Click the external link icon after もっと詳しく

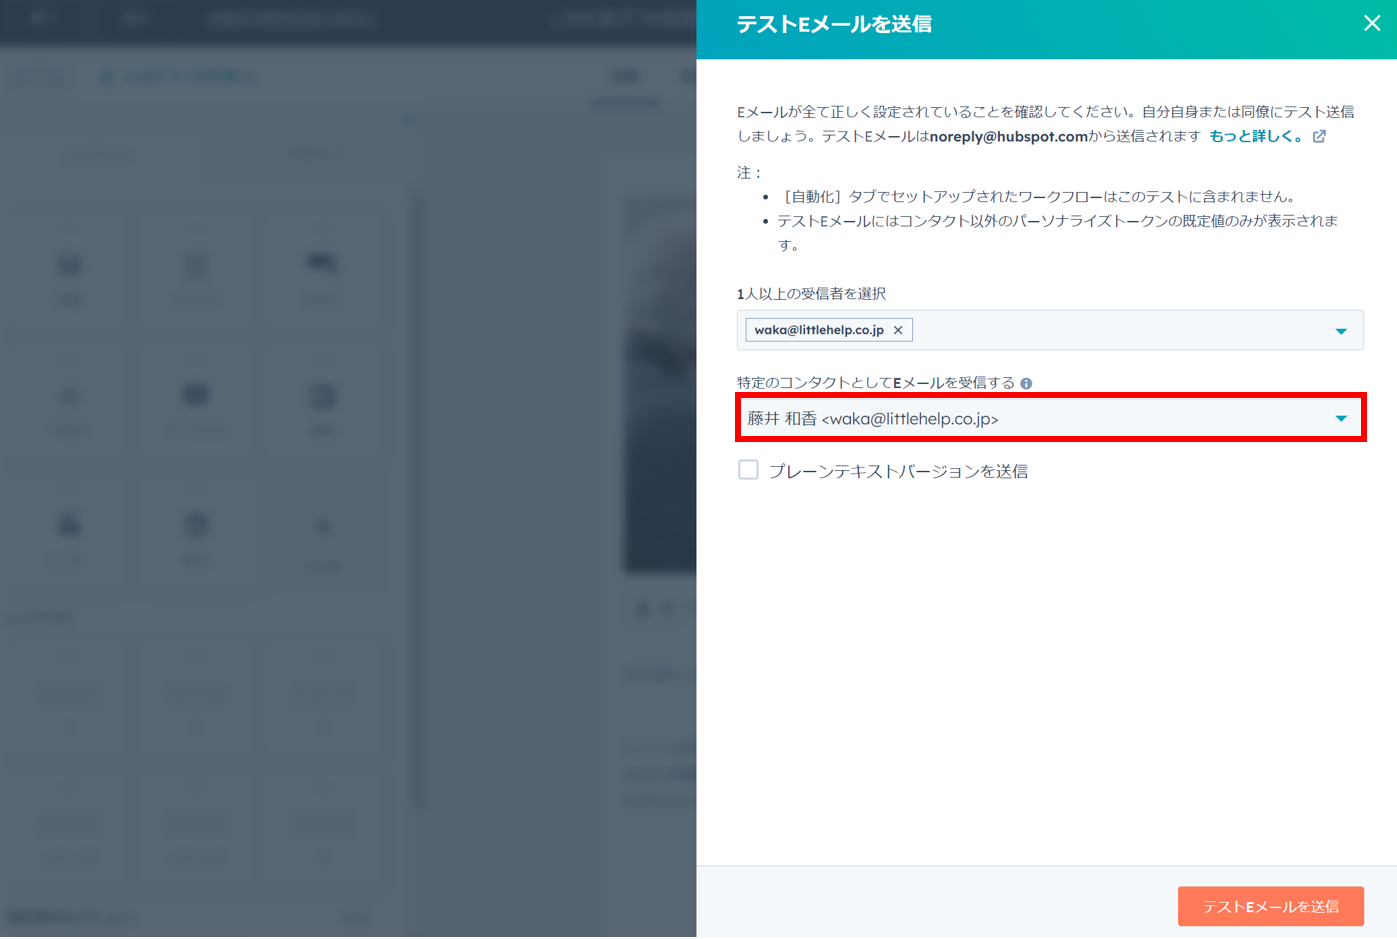(x=1319, y=136)
